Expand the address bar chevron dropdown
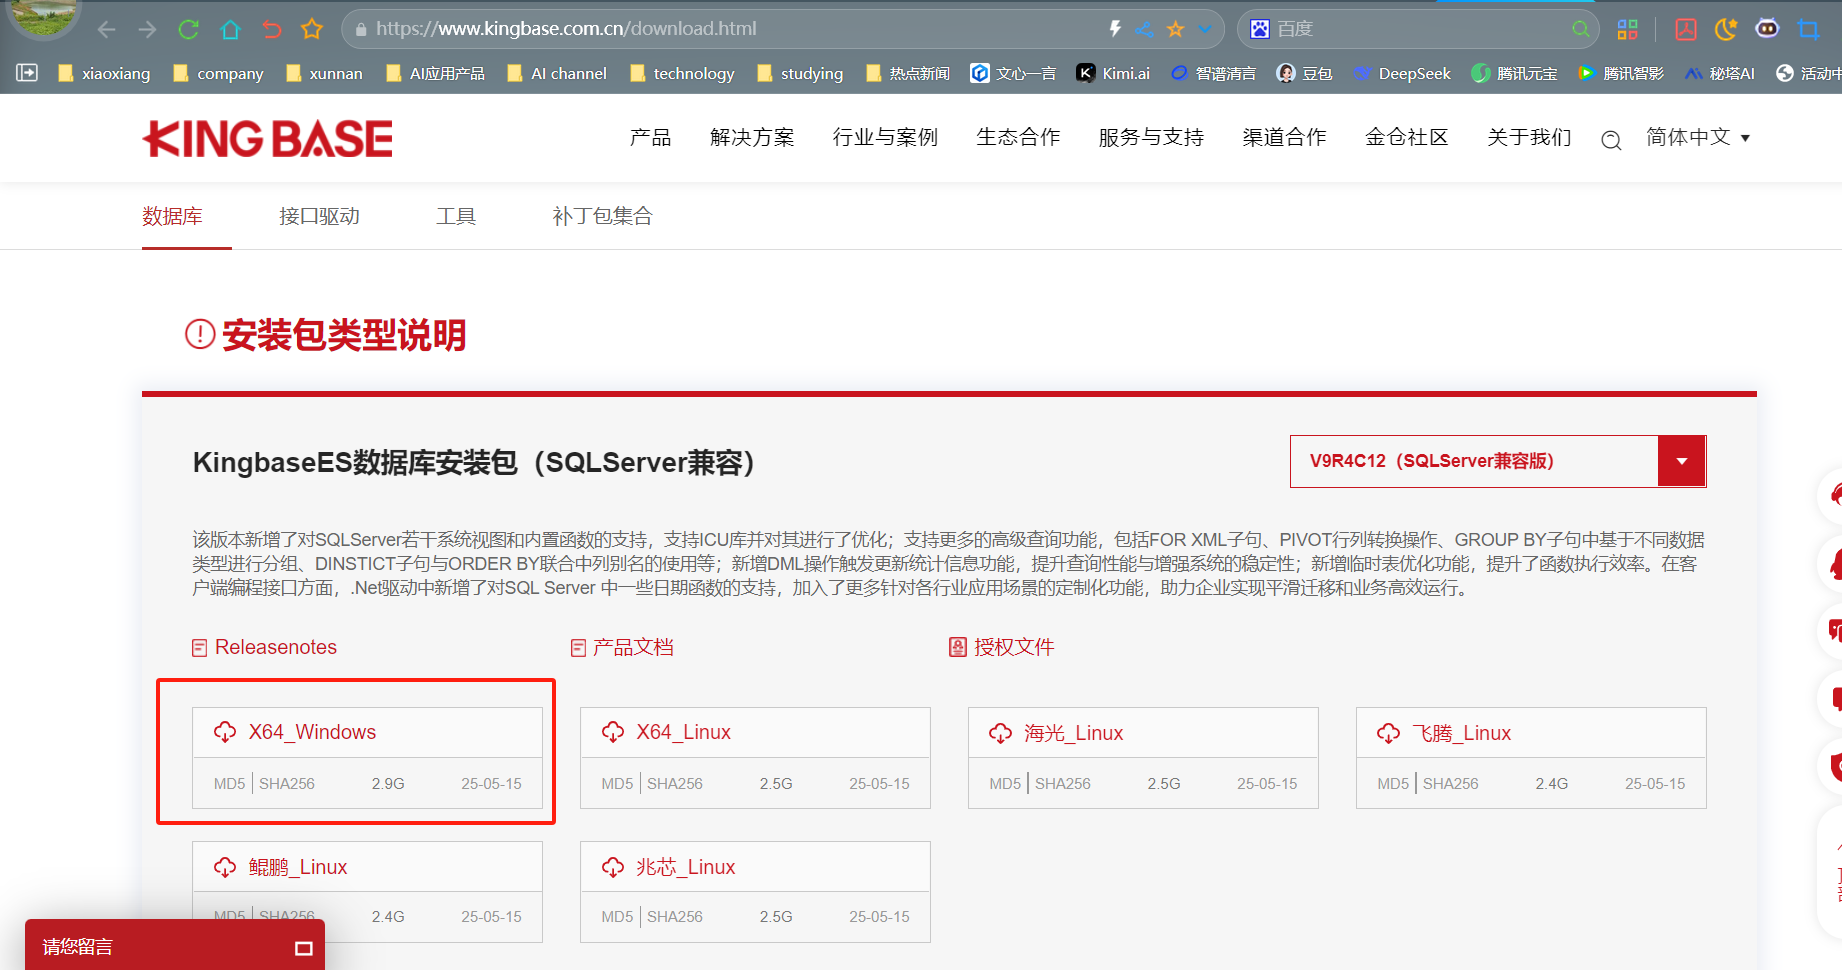Image resolution: width=1842 pixels, height=970 pixels. pyautogui.click(x=1205, y=29)
